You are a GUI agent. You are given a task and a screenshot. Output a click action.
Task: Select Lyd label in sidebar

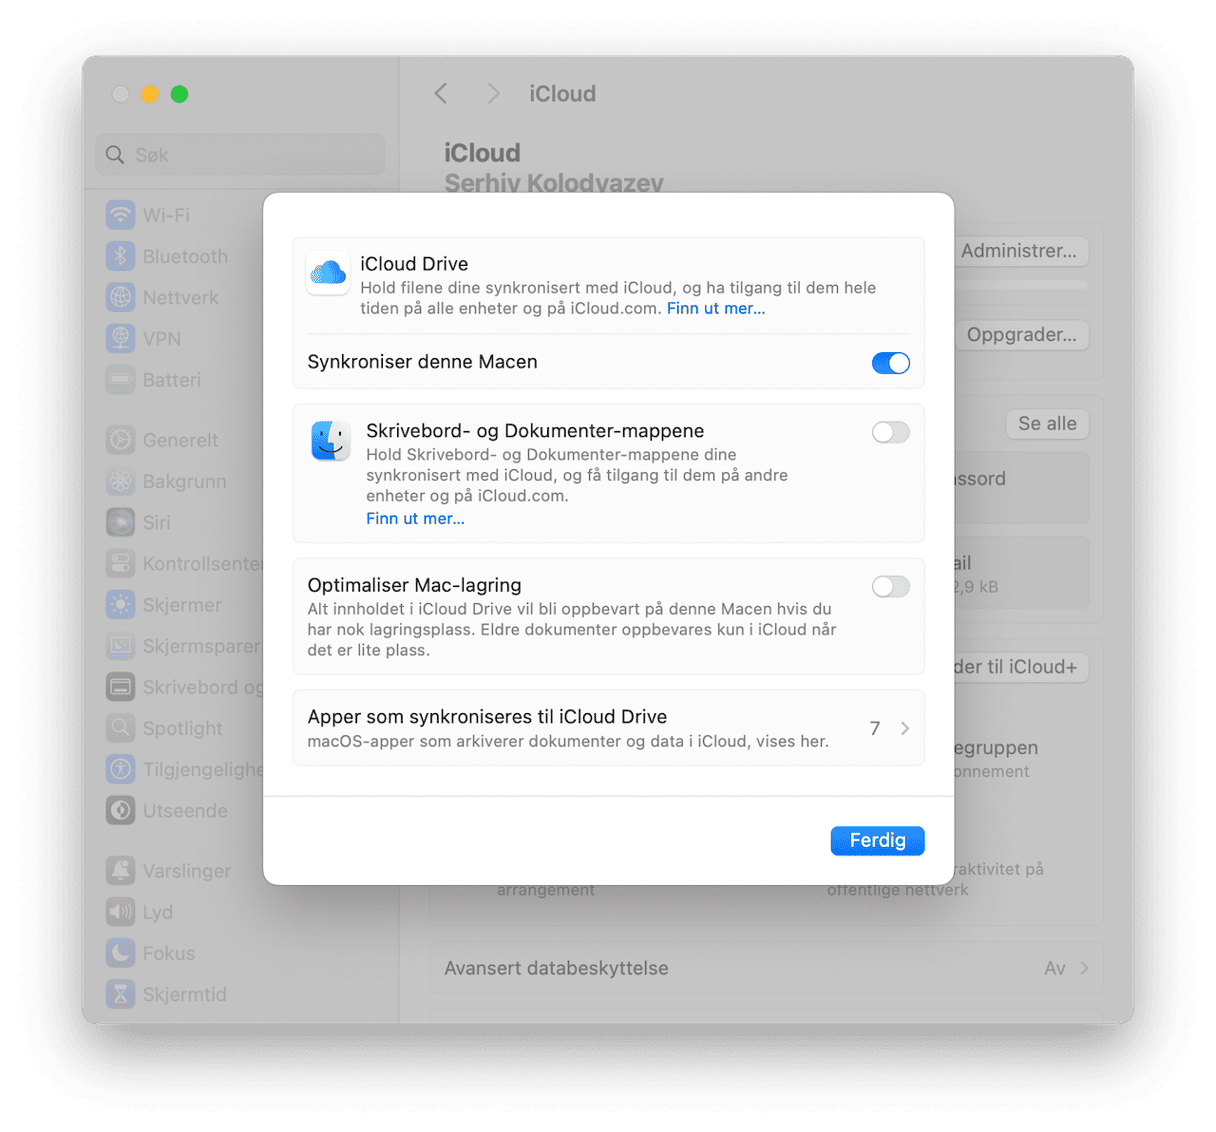click(x=158, y=912)
